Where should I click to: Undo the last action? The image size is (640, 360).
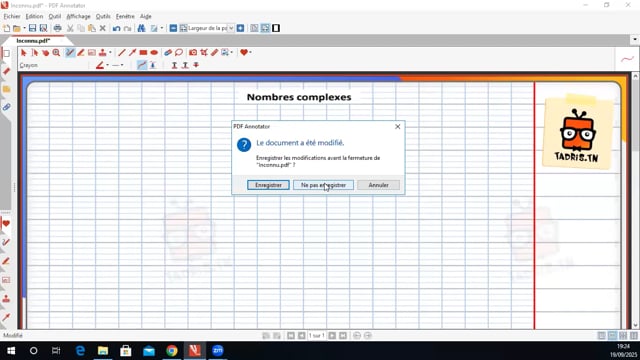point(116,28)
